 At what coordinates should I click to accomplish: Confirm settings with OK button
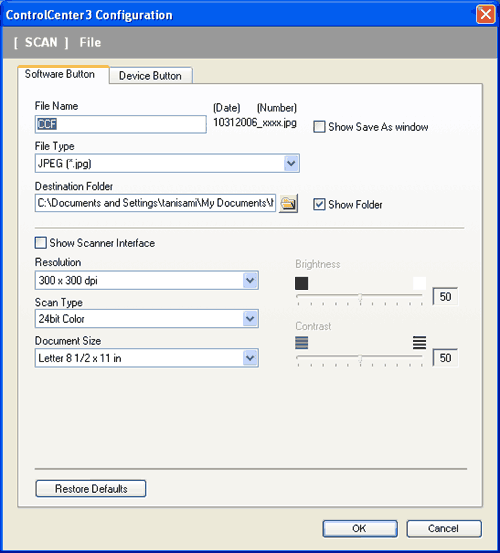(360, 528)
